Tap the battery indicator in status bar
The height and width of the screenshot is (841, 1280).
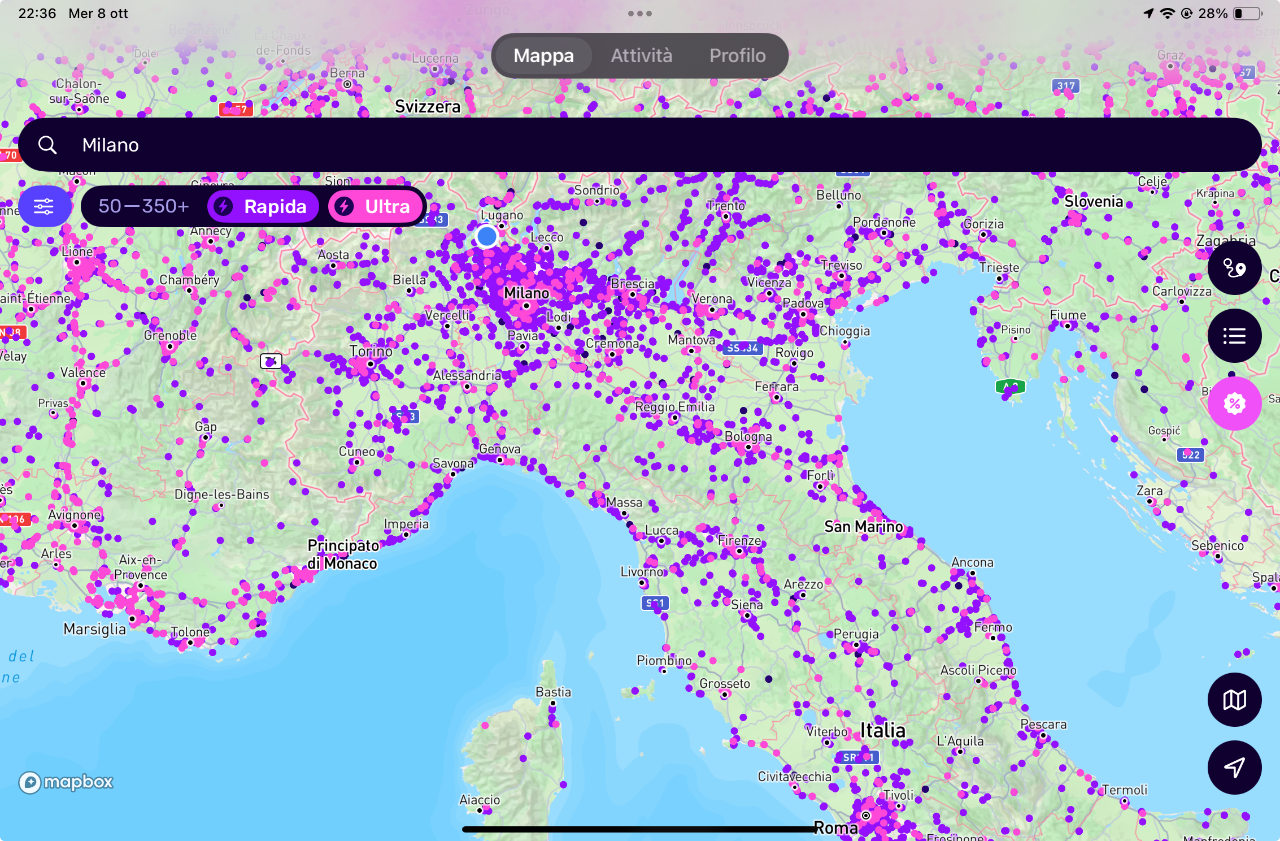pyautogui.click(x=1246, y=14)
